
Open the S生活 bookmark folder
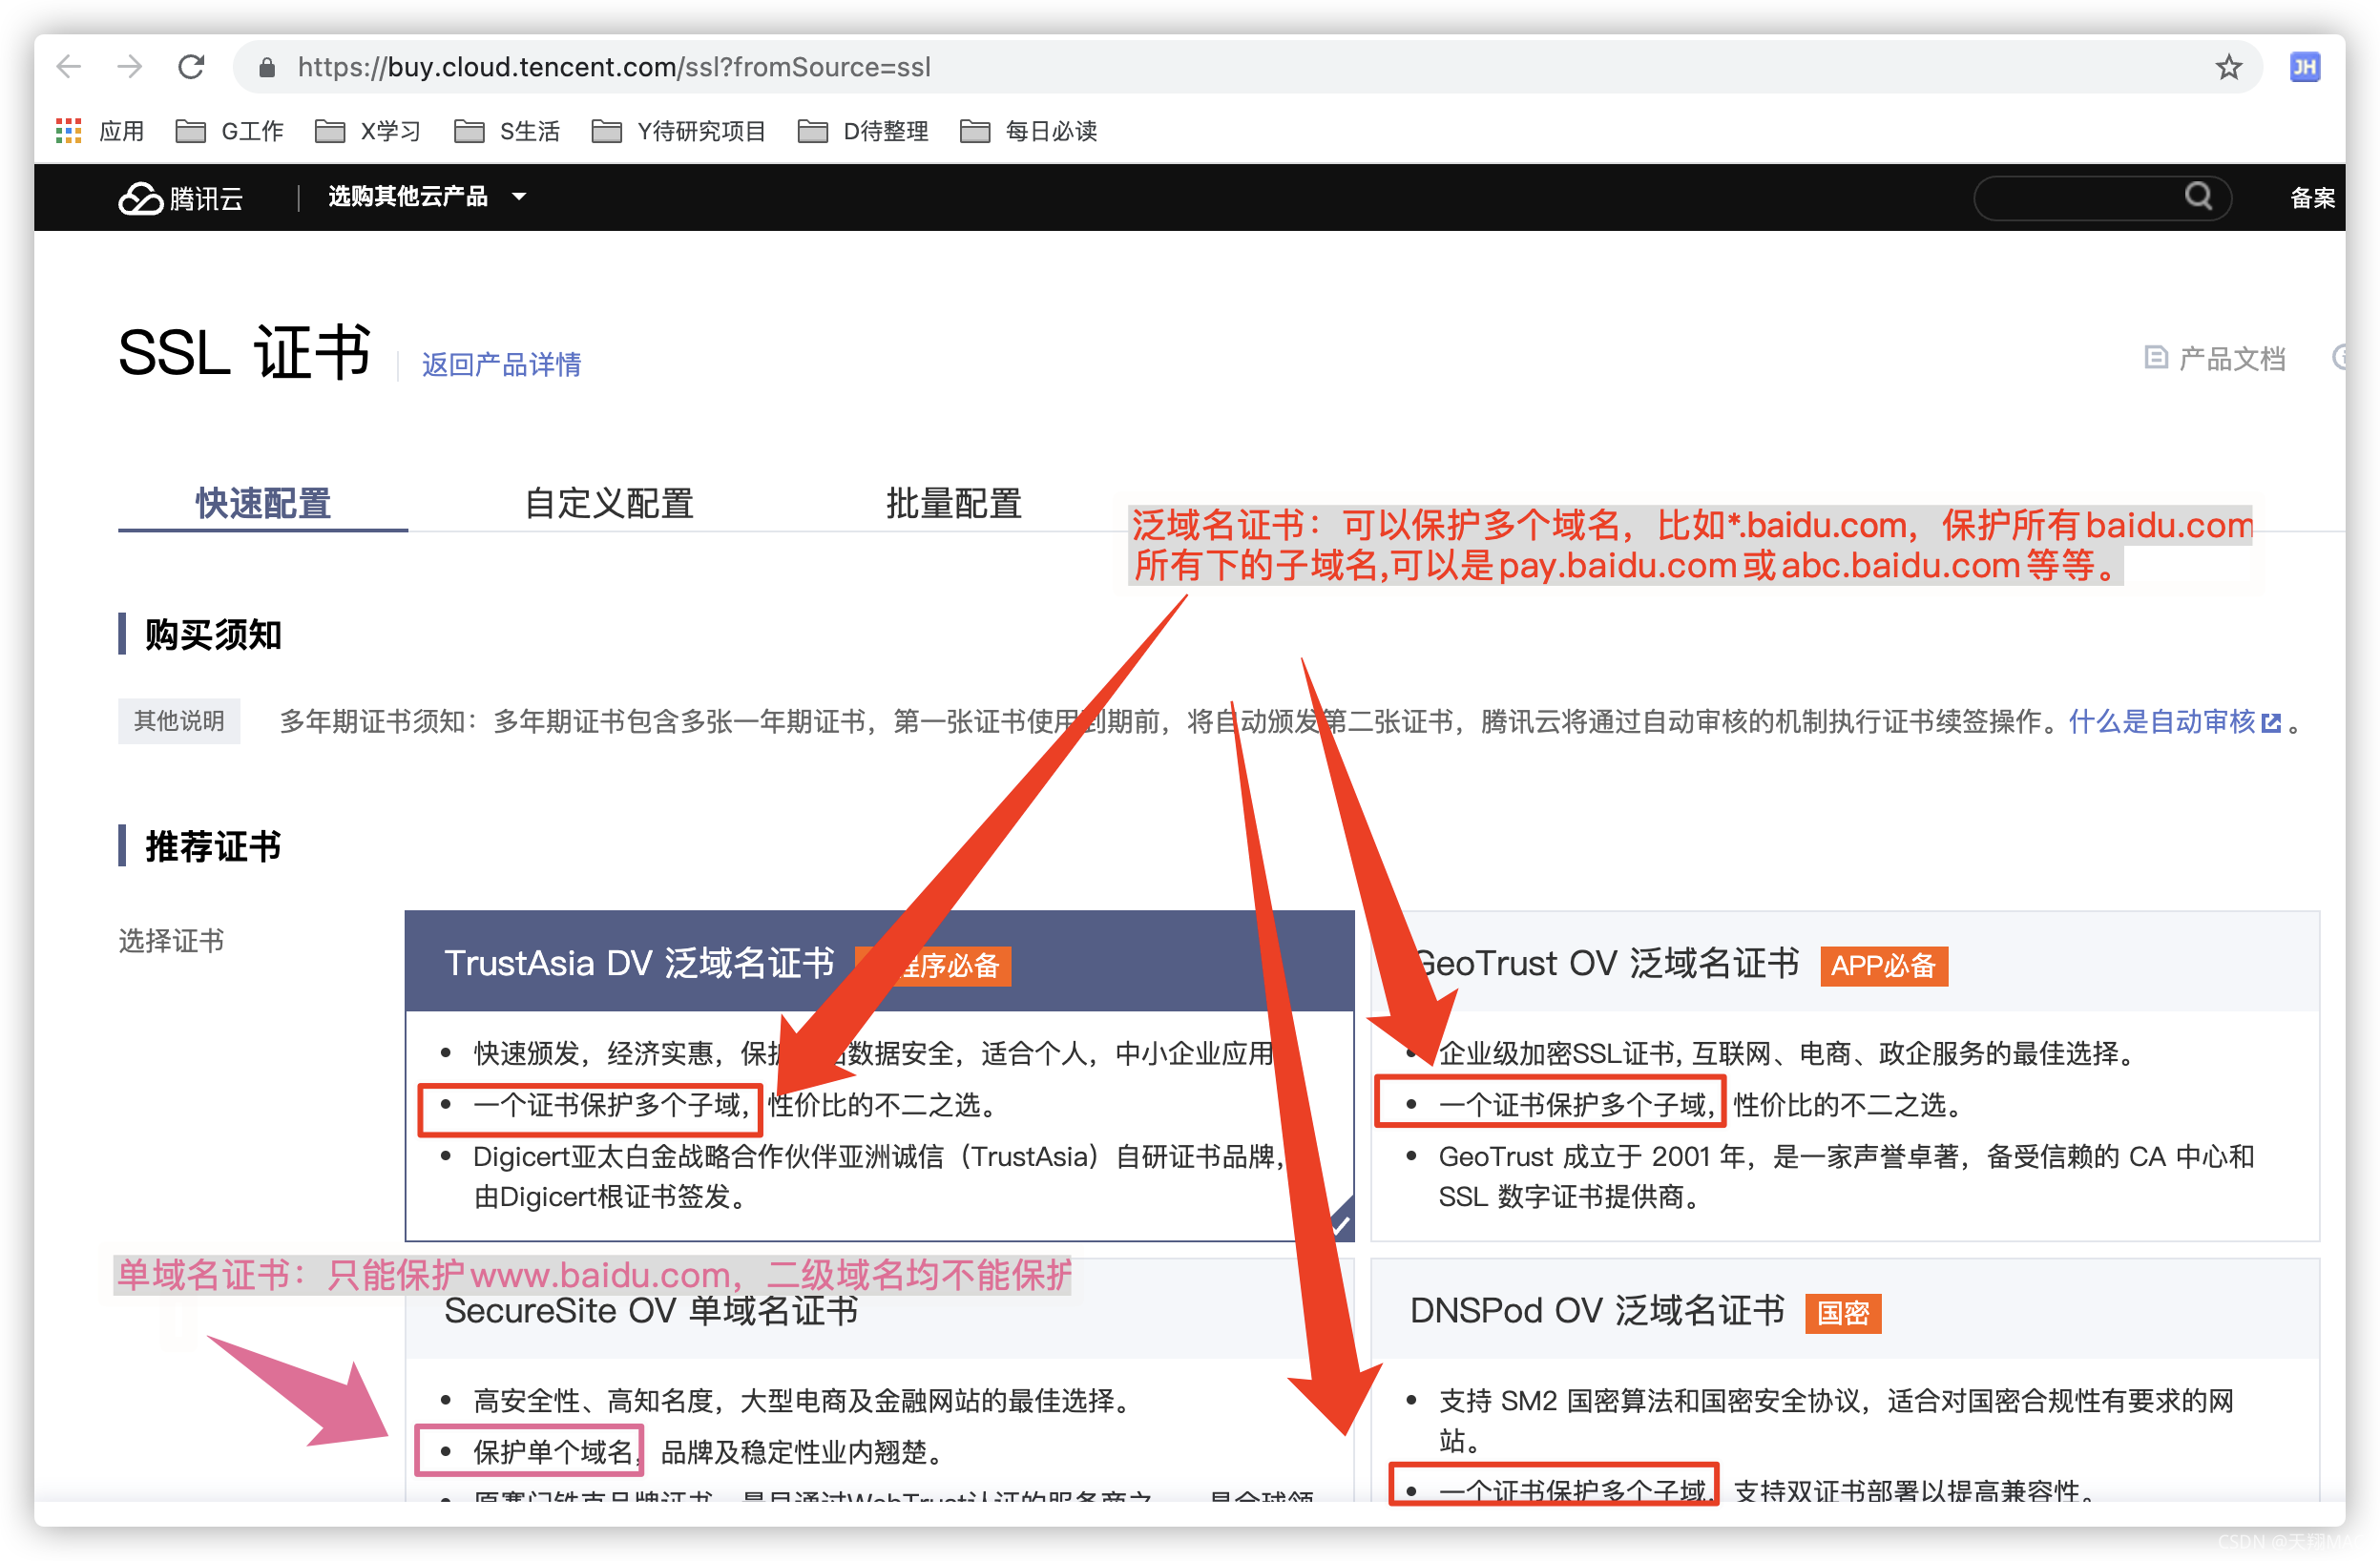(x=507, y=131)
